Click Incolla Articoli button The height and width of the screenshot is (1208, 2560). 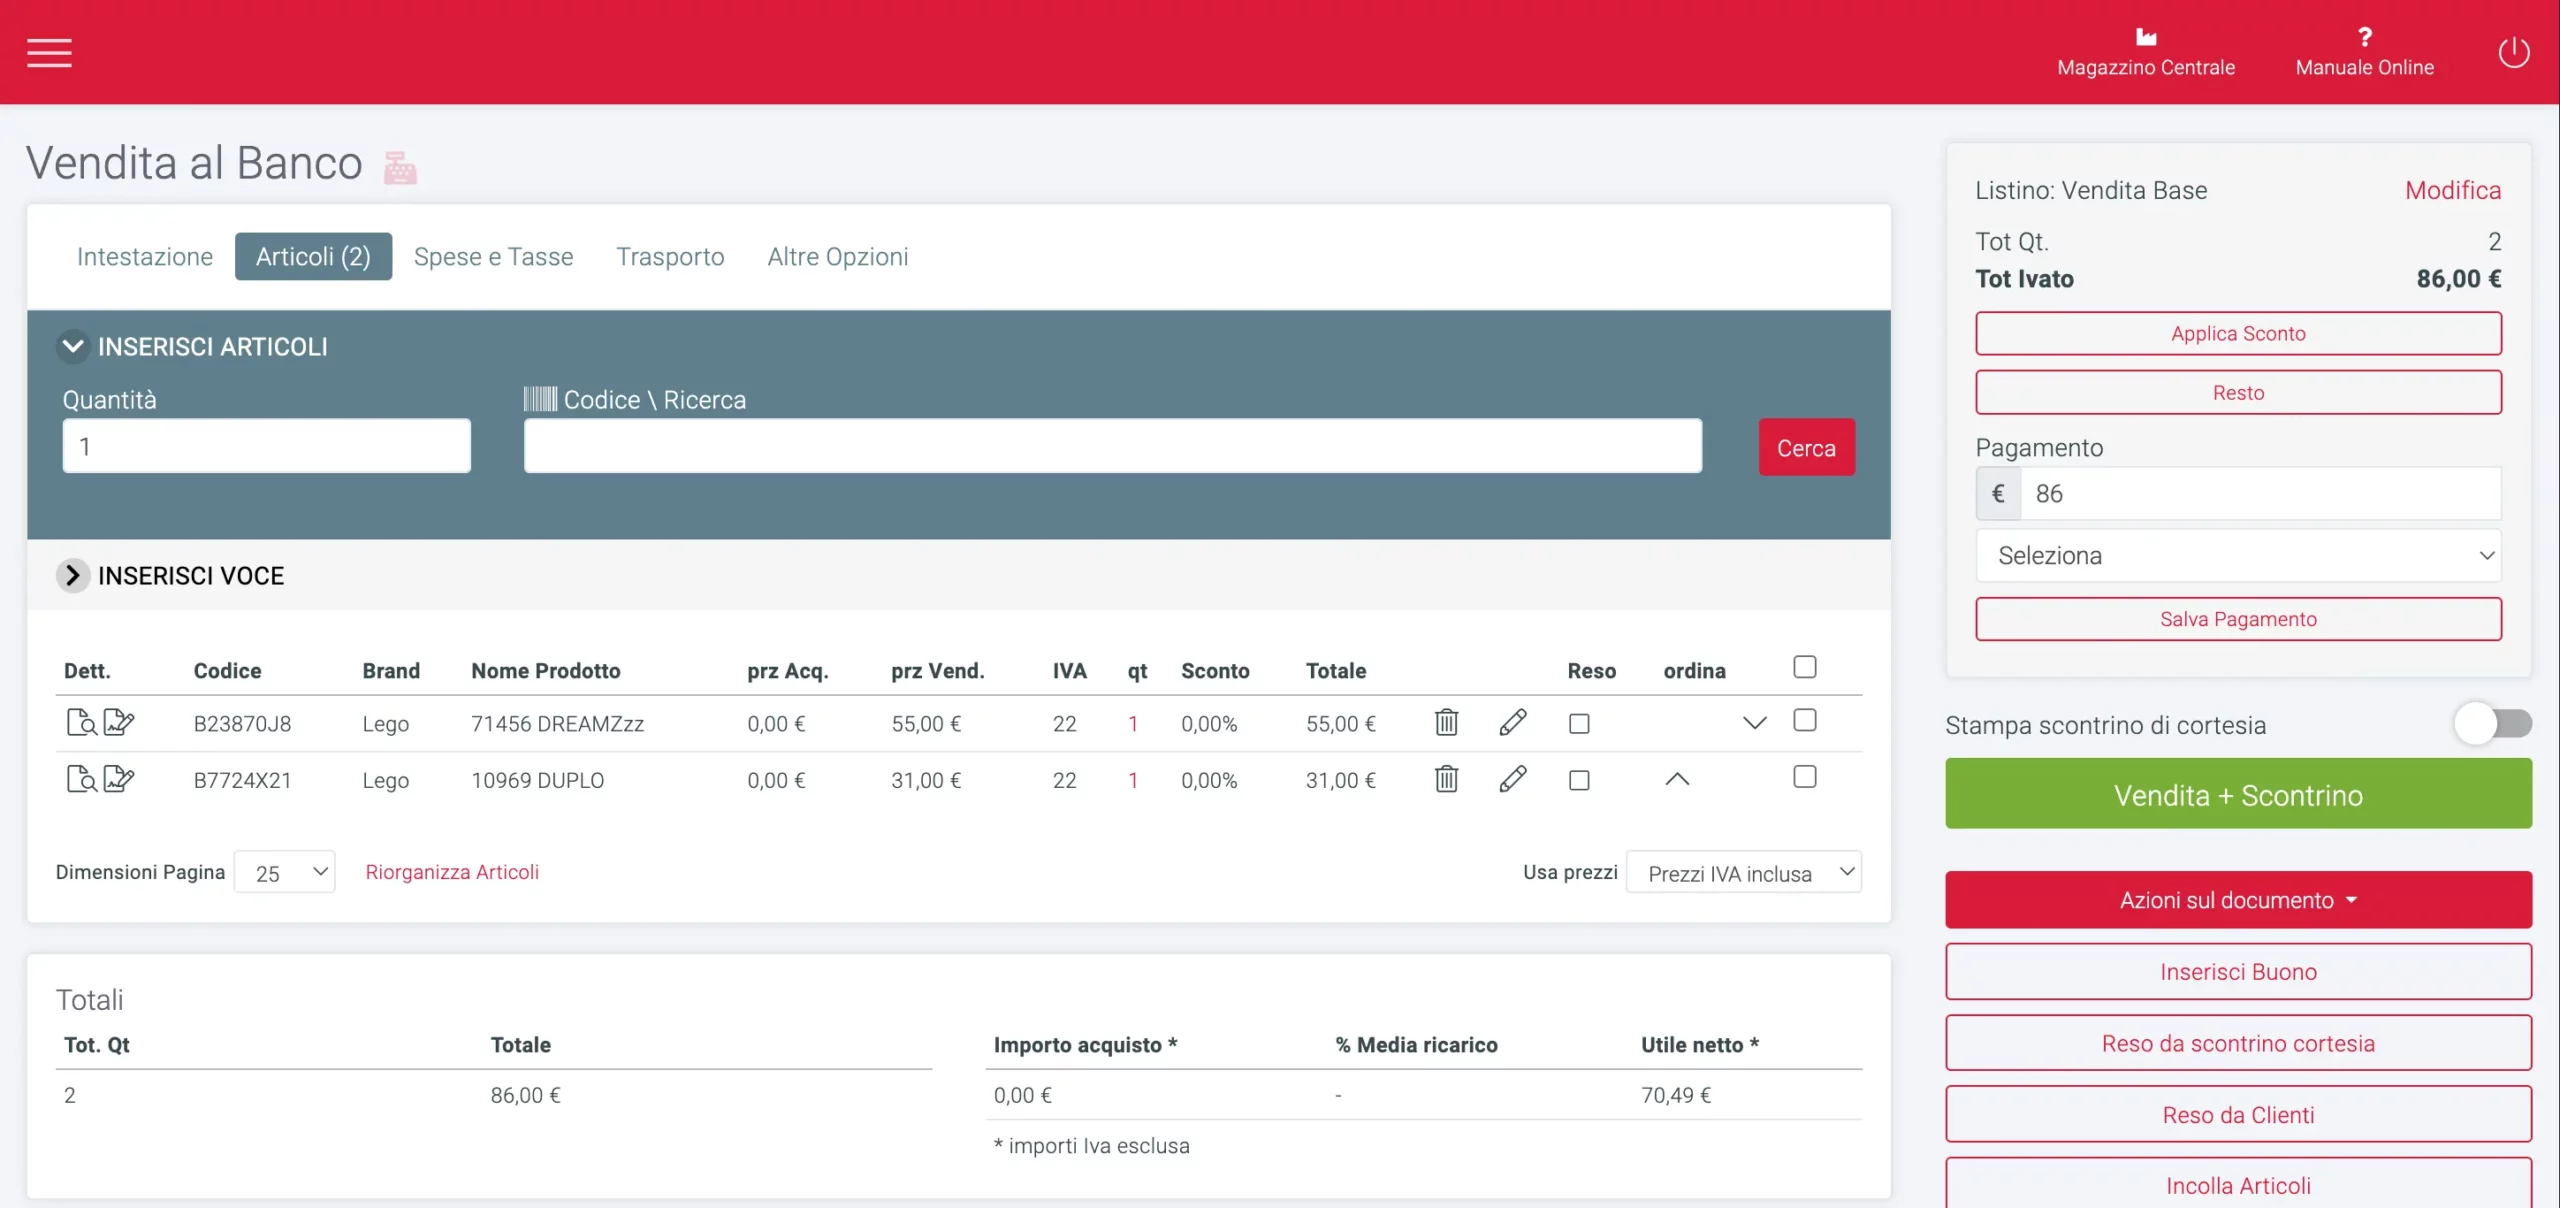tap(2238, 1185)
